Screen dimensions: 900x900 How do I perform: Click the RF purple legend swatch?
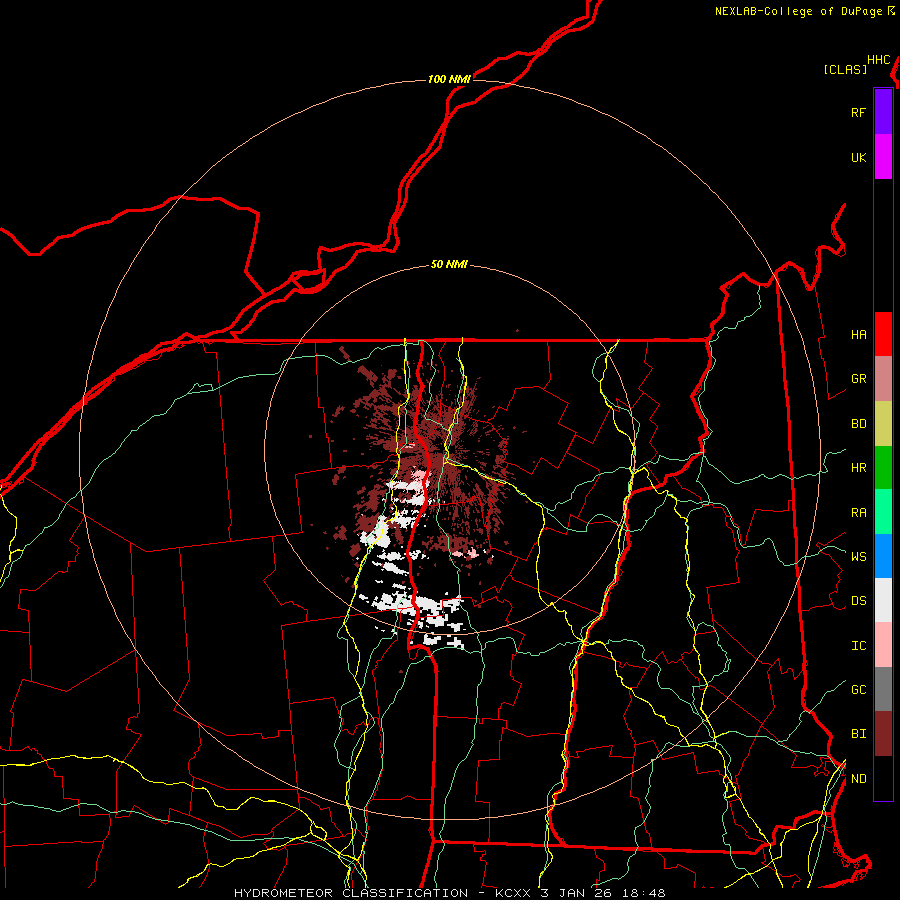(883, 112)
